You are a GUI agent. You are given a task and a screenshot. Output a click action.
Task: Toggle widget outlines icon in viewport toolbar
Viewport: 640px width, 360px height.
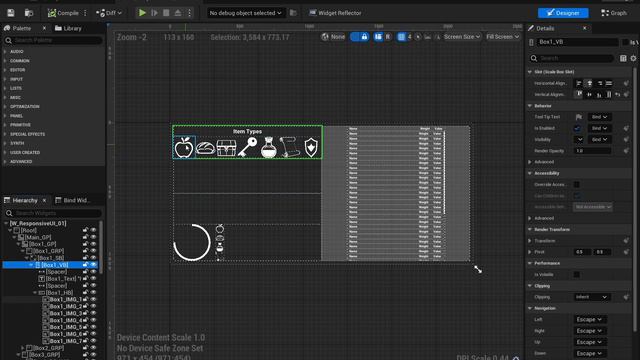click(x=378, y=37)
